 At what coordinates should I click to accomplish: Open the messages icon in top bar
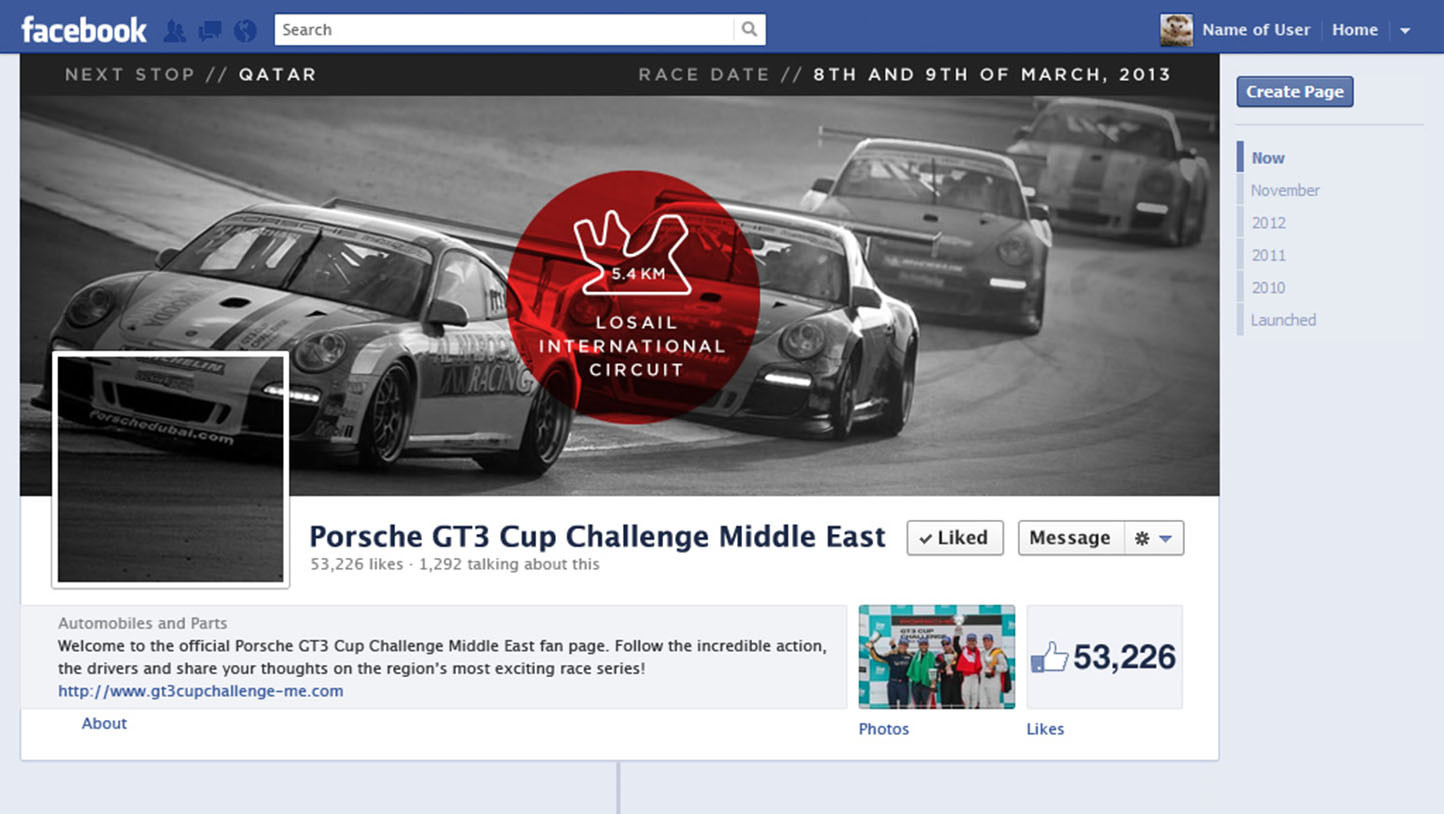[x=210, y=31]
